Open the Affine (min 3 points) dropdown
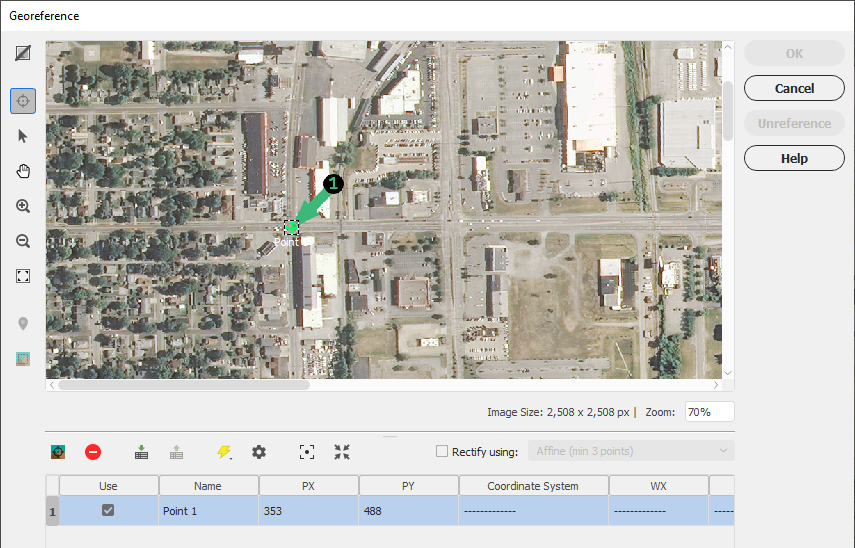The image size is (855, 548). pyautogui.click(x=631, y=451)
